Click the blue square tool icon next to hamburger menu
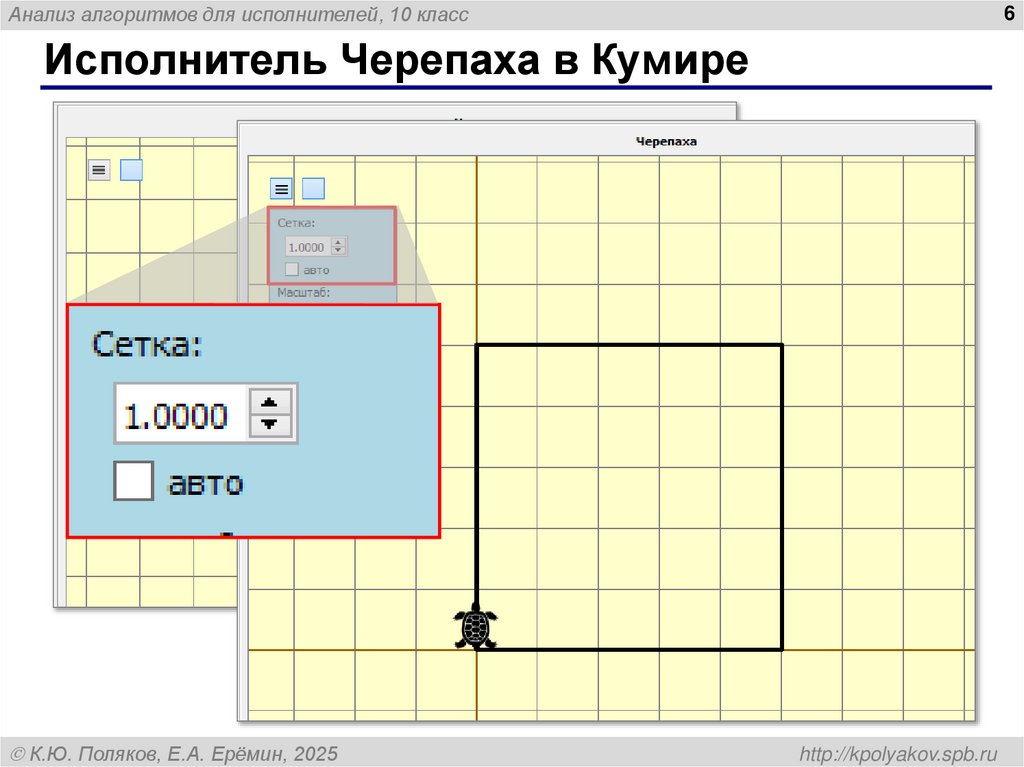Viewport: 1024px width, 767px height. pos(313,187)
